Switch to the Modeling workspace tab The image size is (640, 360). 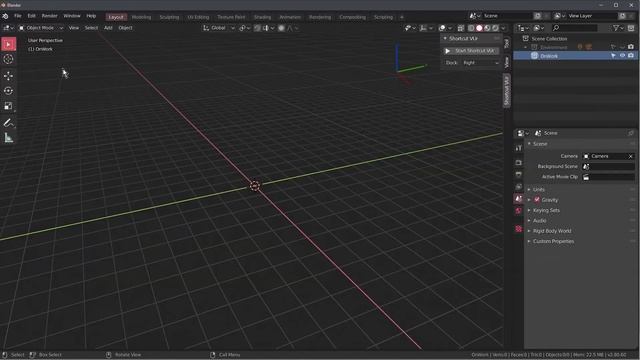click(141, 17)
